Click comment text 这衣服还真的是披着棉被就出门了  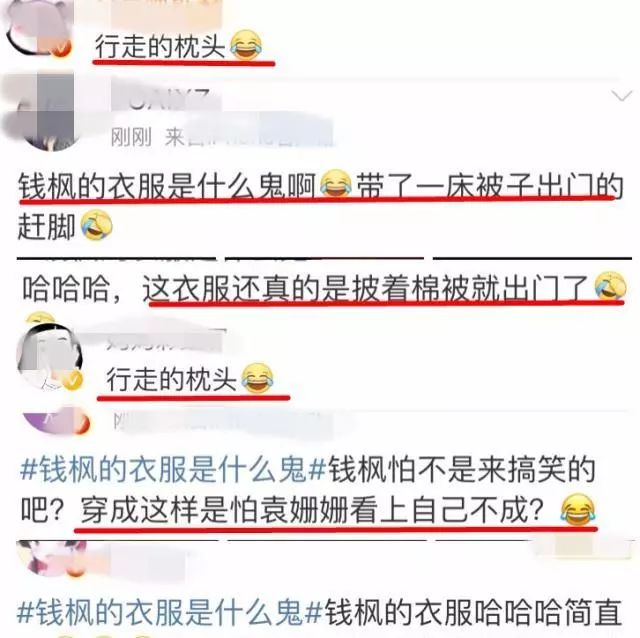point(365,289)
